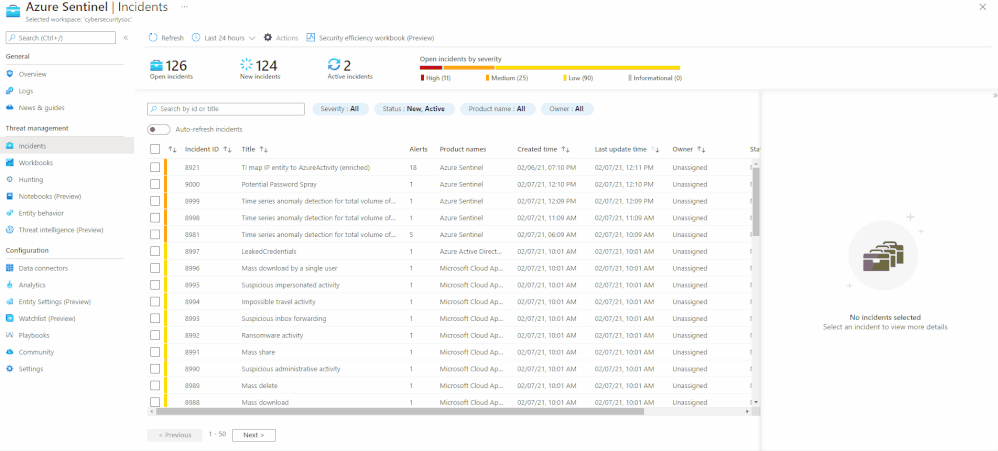Image resolution: width=998 pixels, height=451 pixels.
Task: Check the select-all incidents header checkbox
Action: tap(155, 149)
